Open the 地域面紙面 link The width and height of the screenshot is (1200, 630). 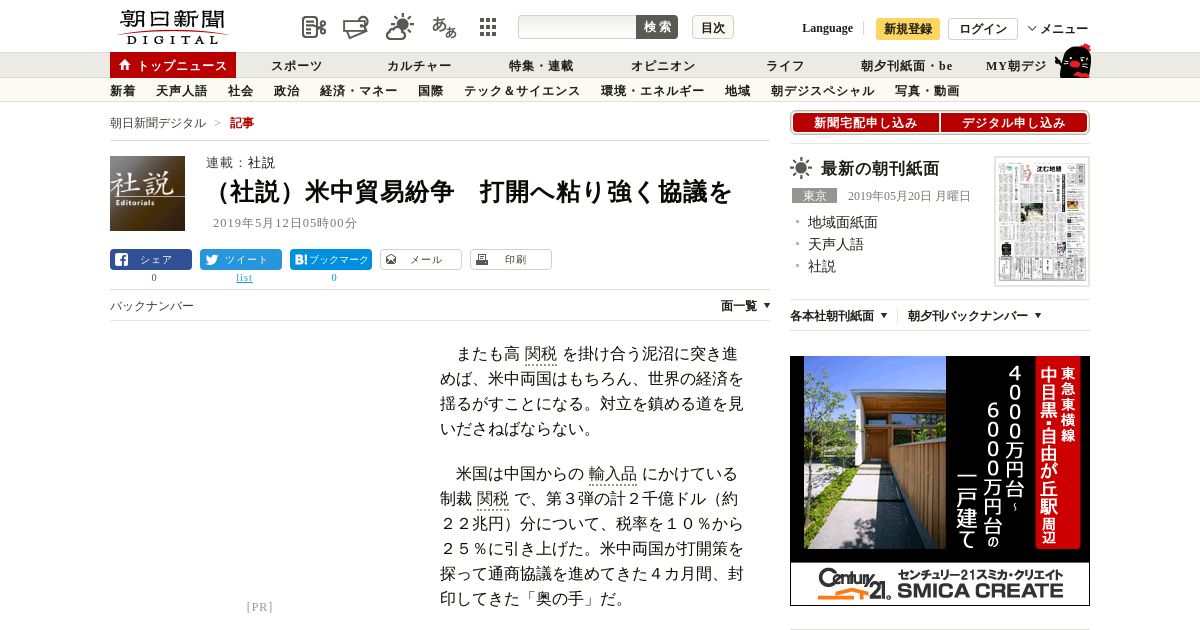[x=843, y=222]
